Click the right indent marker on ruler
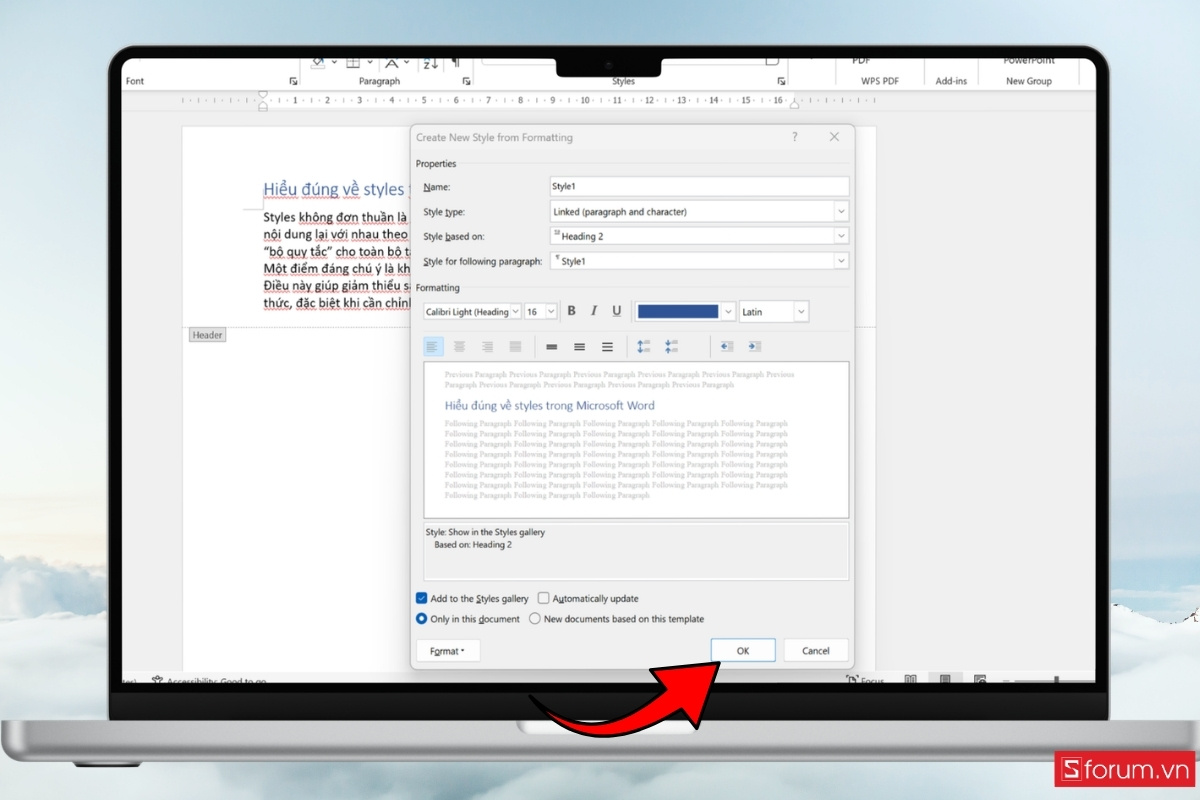The width and height of the screenshot is (1200, 800). click(794, 104)
